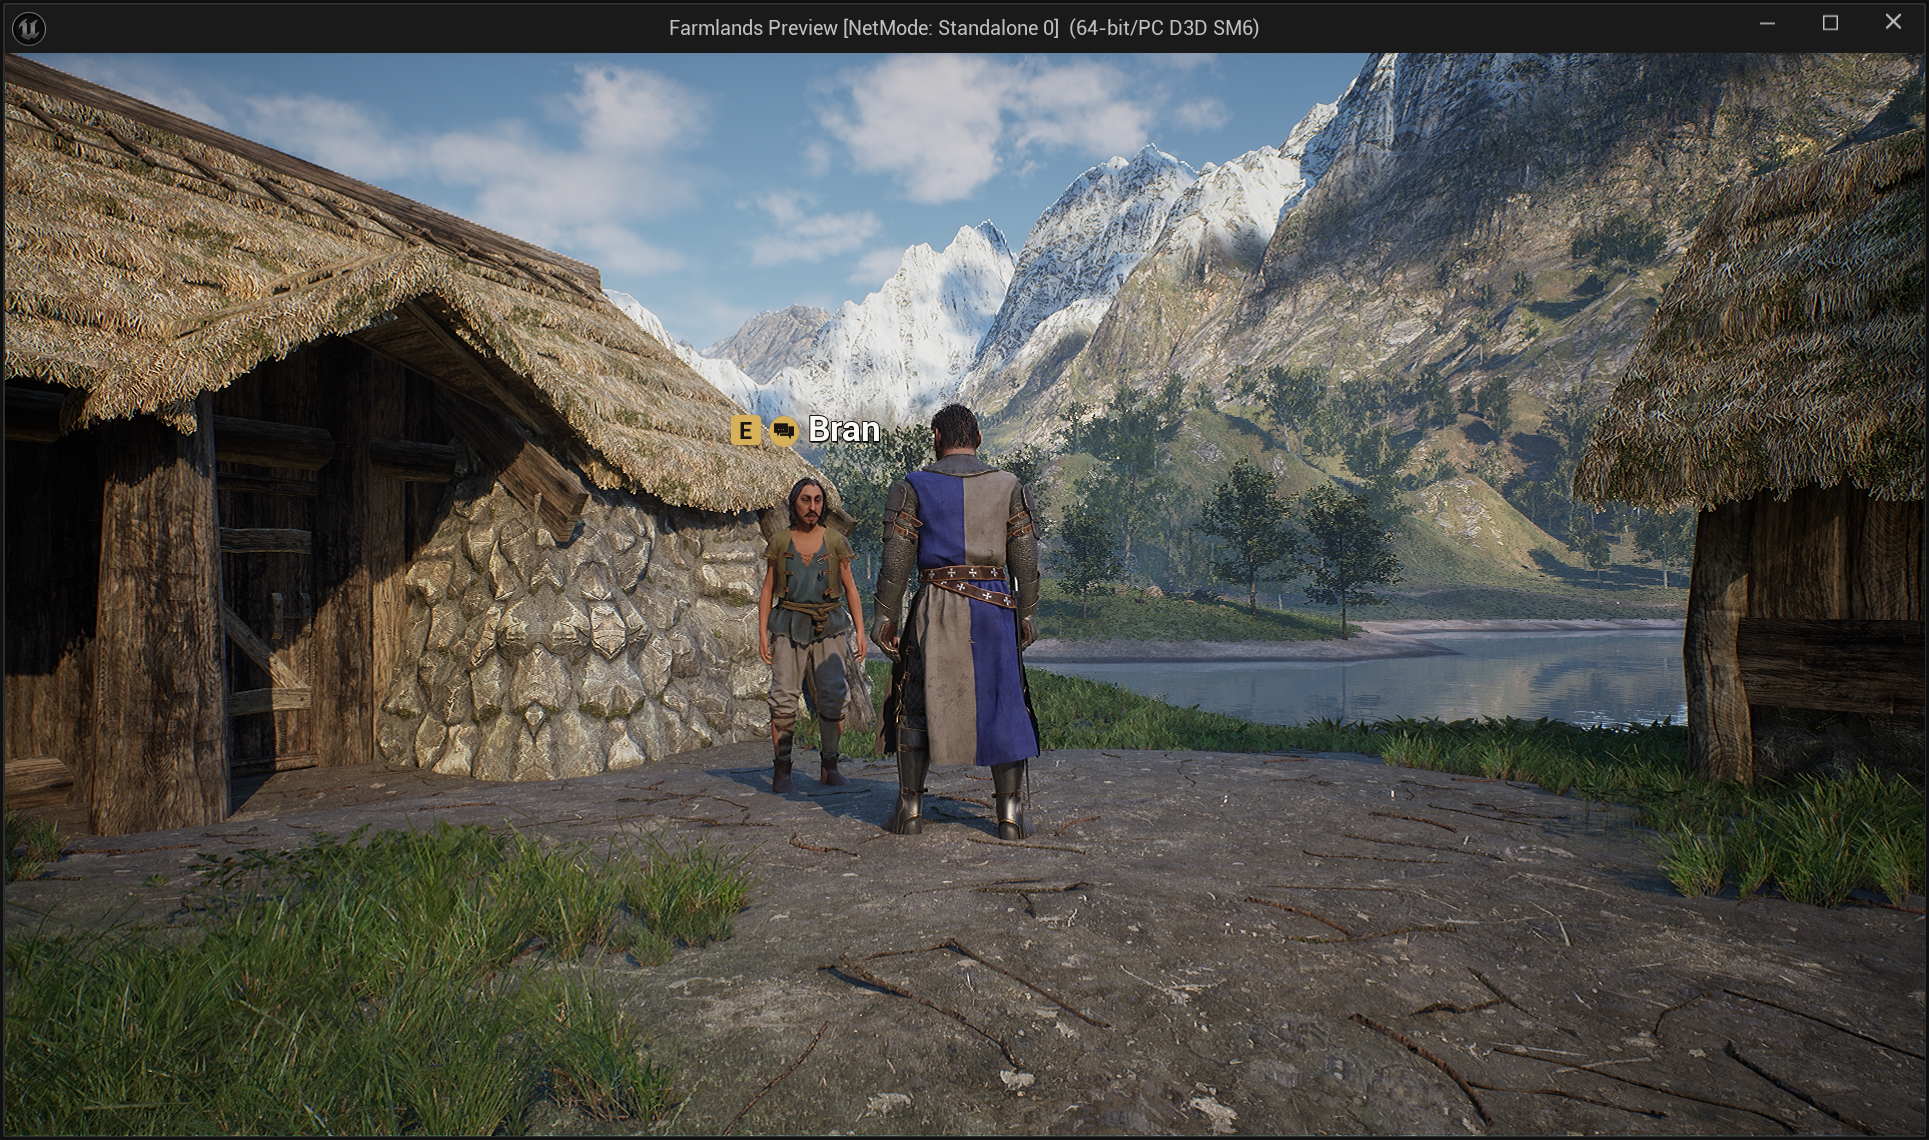Maximize the Farmlands Preview window
This screenshot has width=1929, height=1140.
tap(1830, 23)
